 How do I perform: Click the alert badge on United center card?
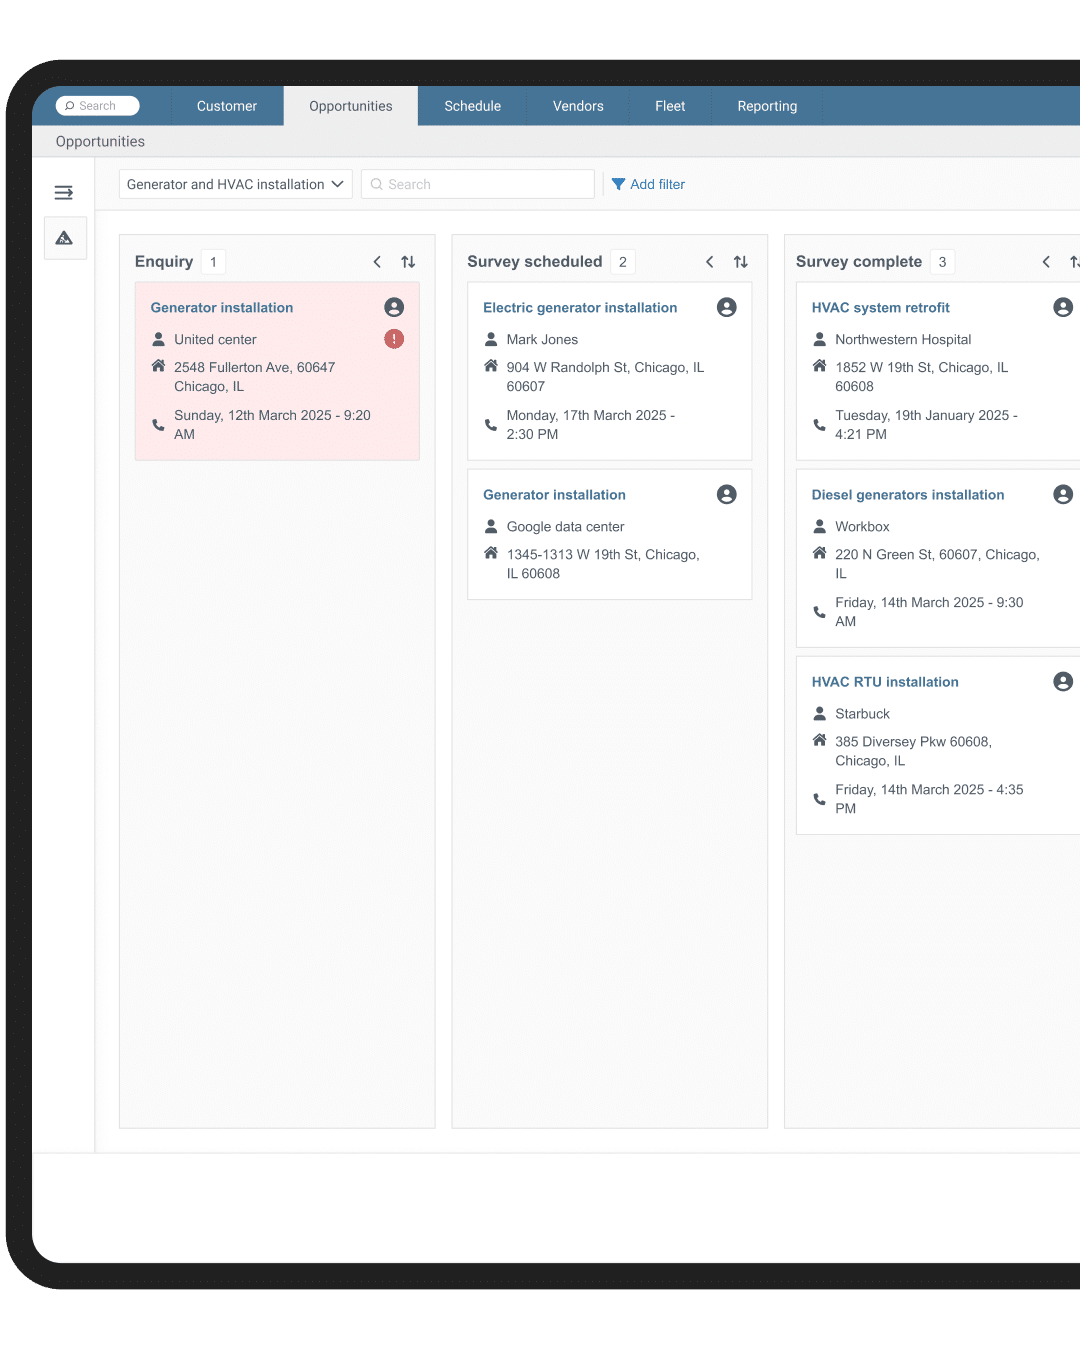[x=394, y=339]
